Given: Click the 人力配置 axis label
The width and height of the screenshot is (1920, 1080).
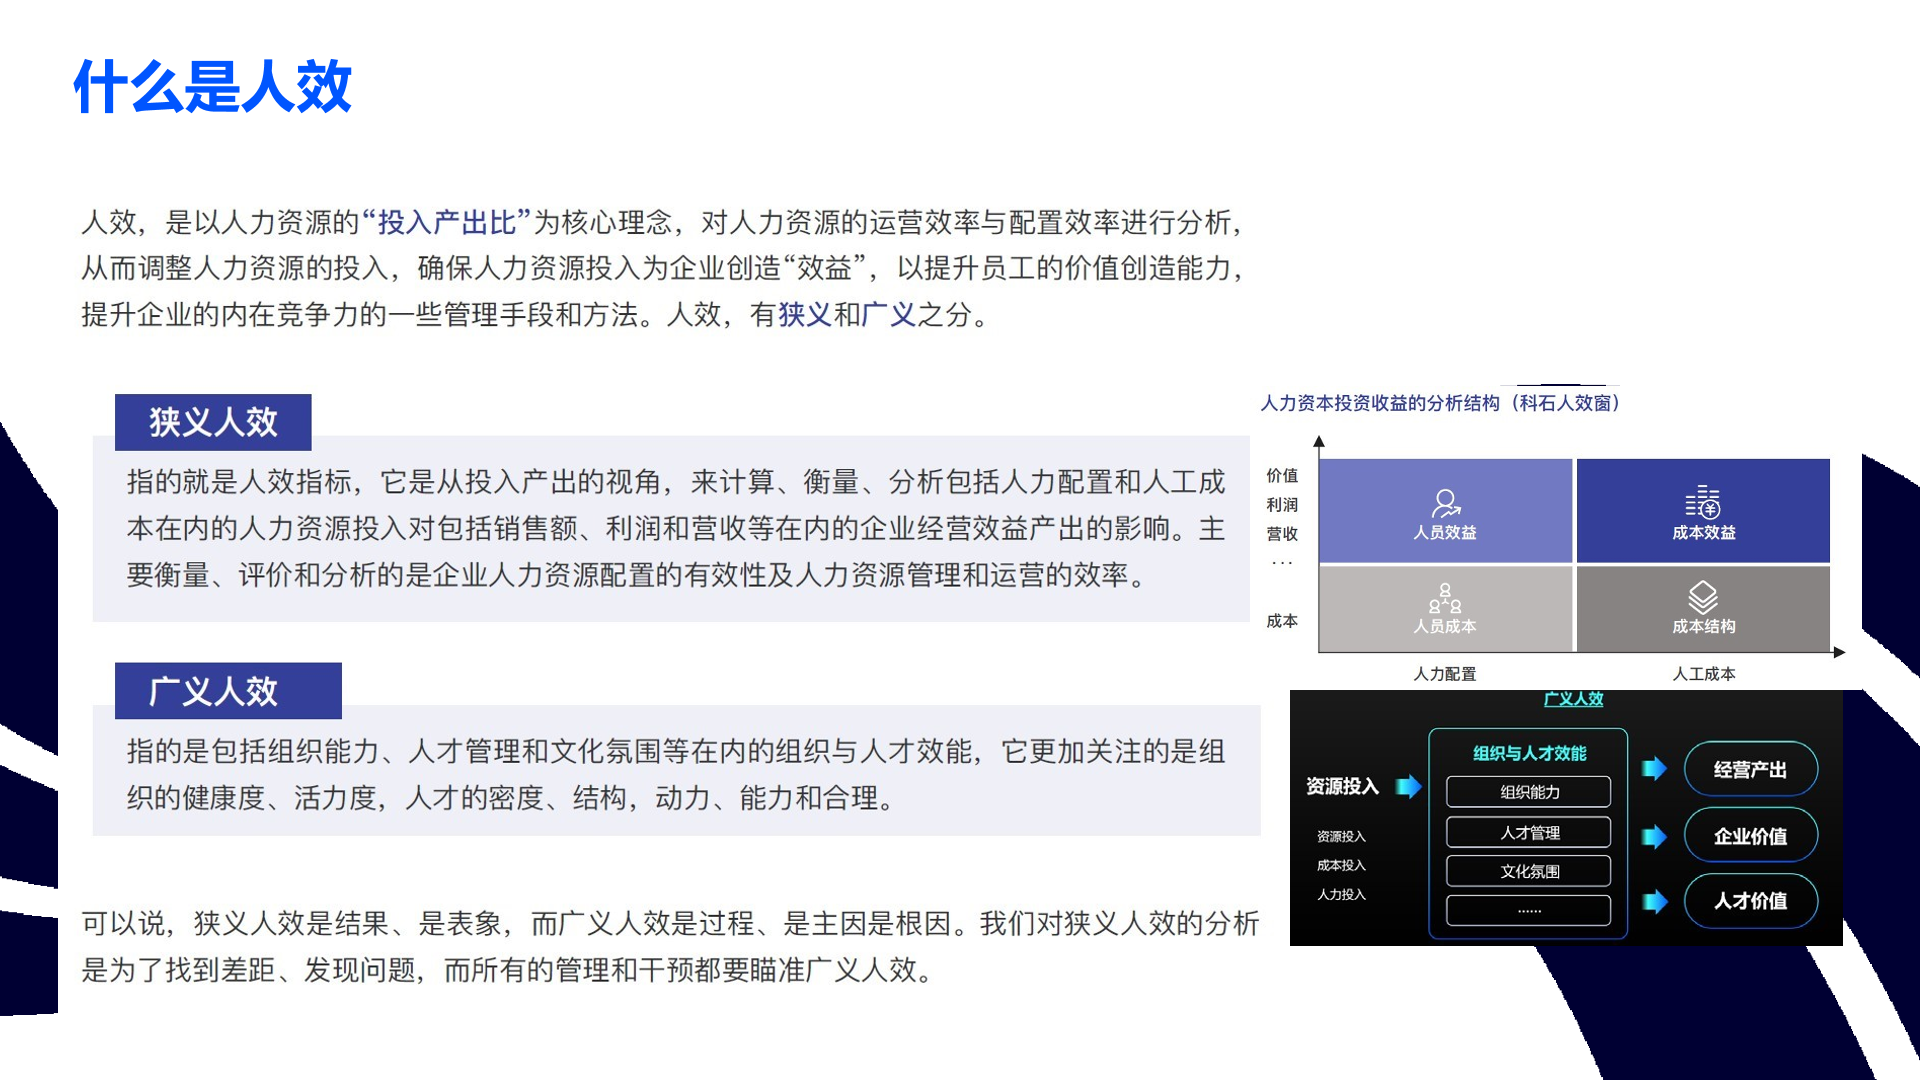Looking at the screenshot, I should pyautogui.click(x=1445, y=674).
